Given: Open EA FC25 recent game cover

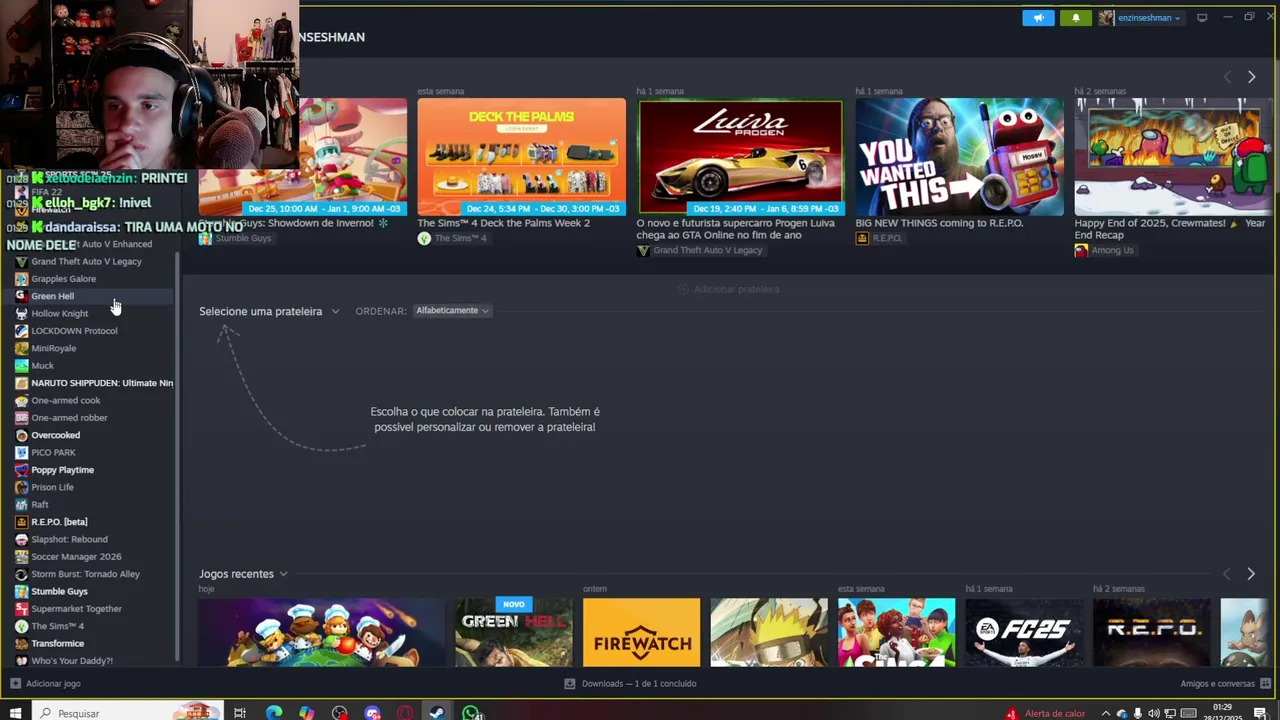Looking at the screenshot, I should 1024,632.
